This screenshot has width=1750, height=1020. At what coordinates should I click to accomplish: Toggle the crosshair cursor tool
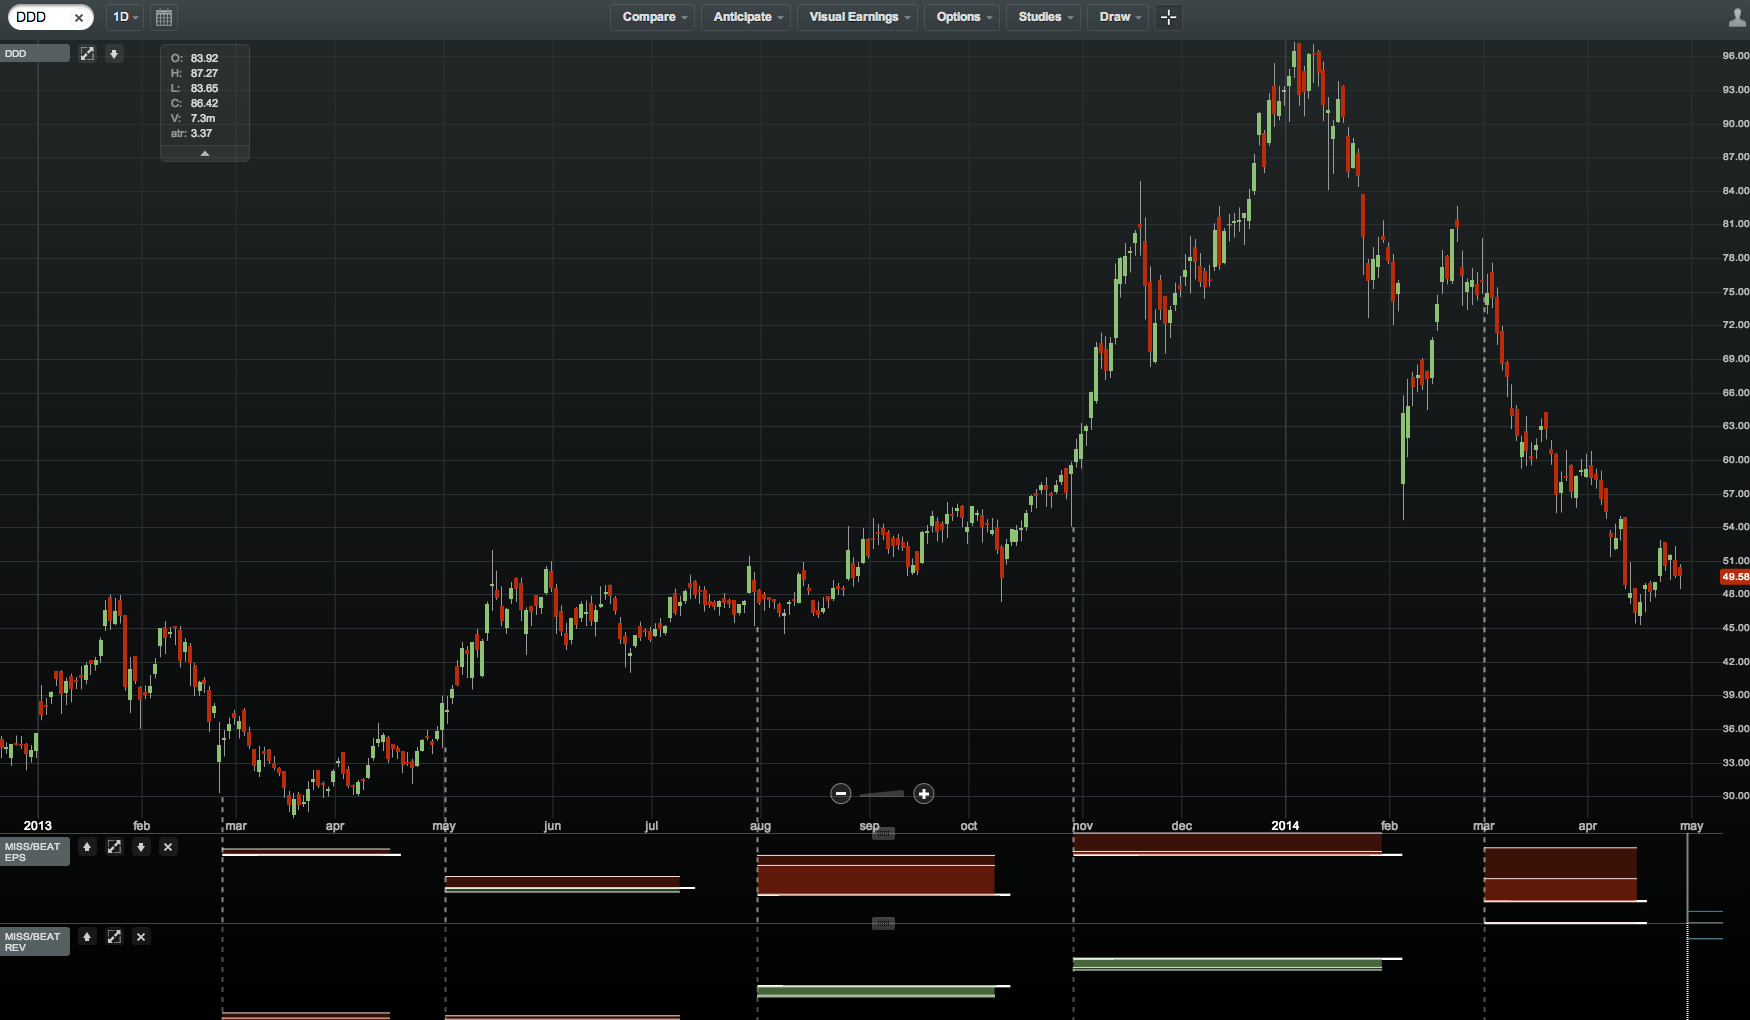click(1168, 17)
